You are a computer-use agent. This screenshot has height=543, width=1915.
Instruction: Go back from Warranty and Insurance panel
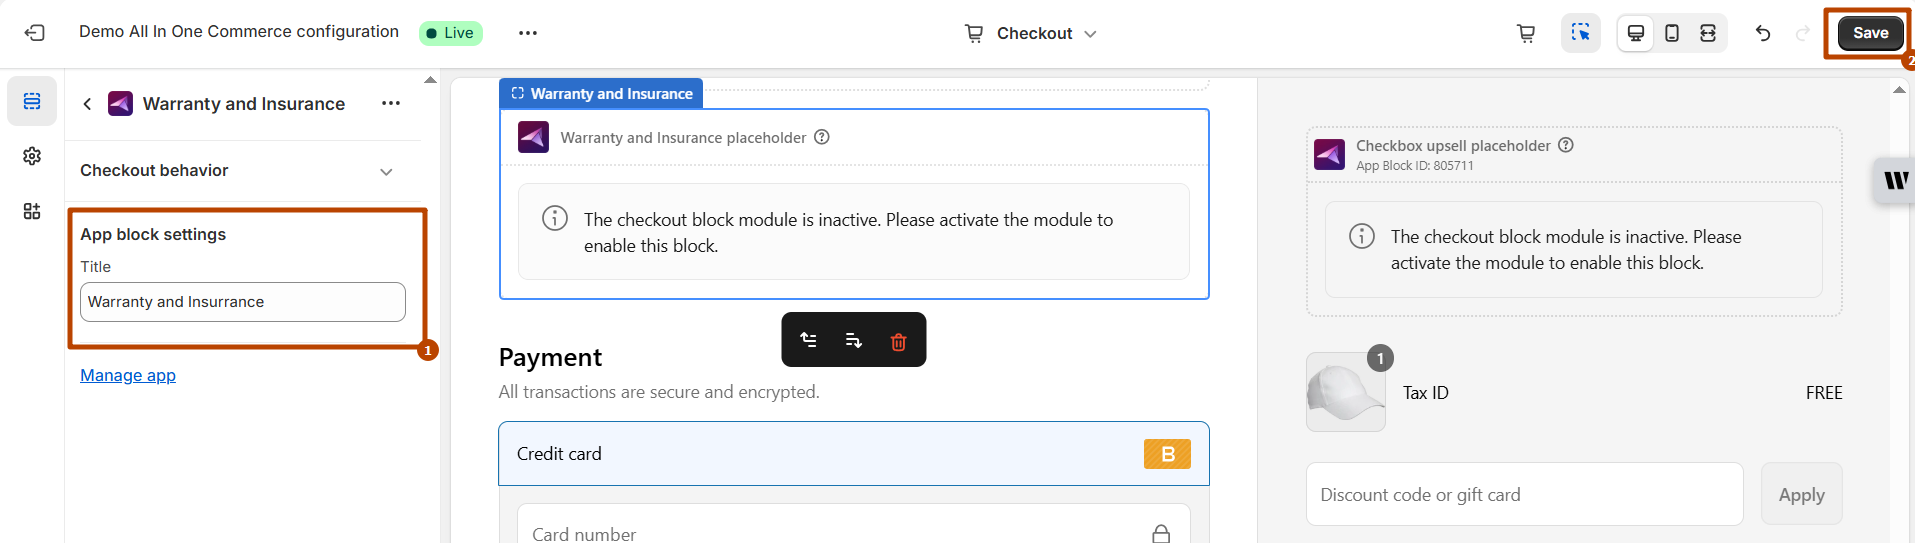[88, 104]
